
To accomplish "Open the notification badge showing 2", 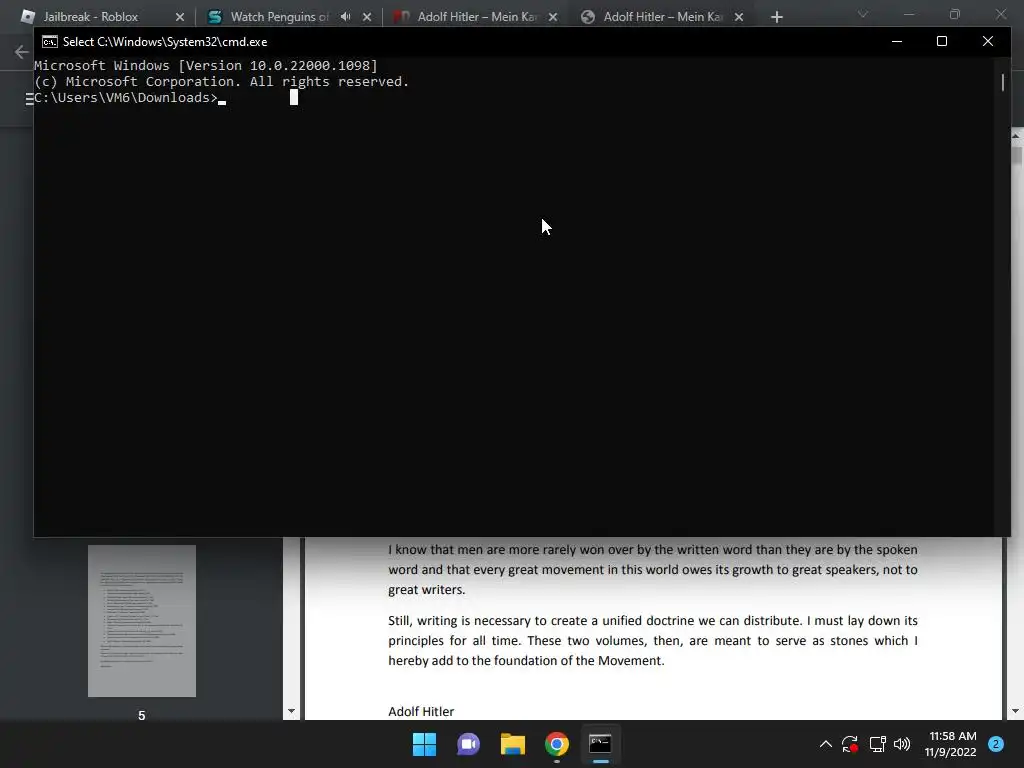I will click(996, 744).
